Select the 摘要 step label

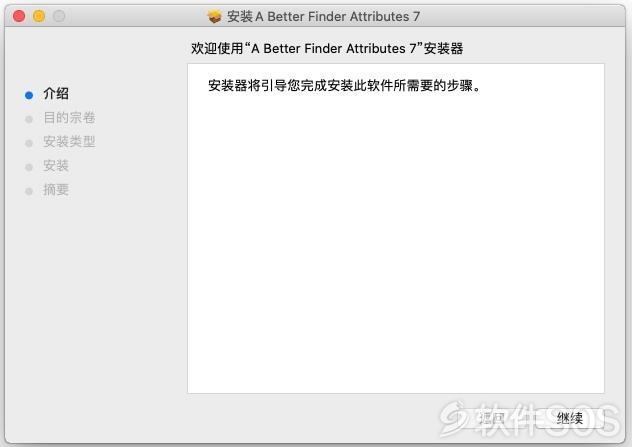56,189
